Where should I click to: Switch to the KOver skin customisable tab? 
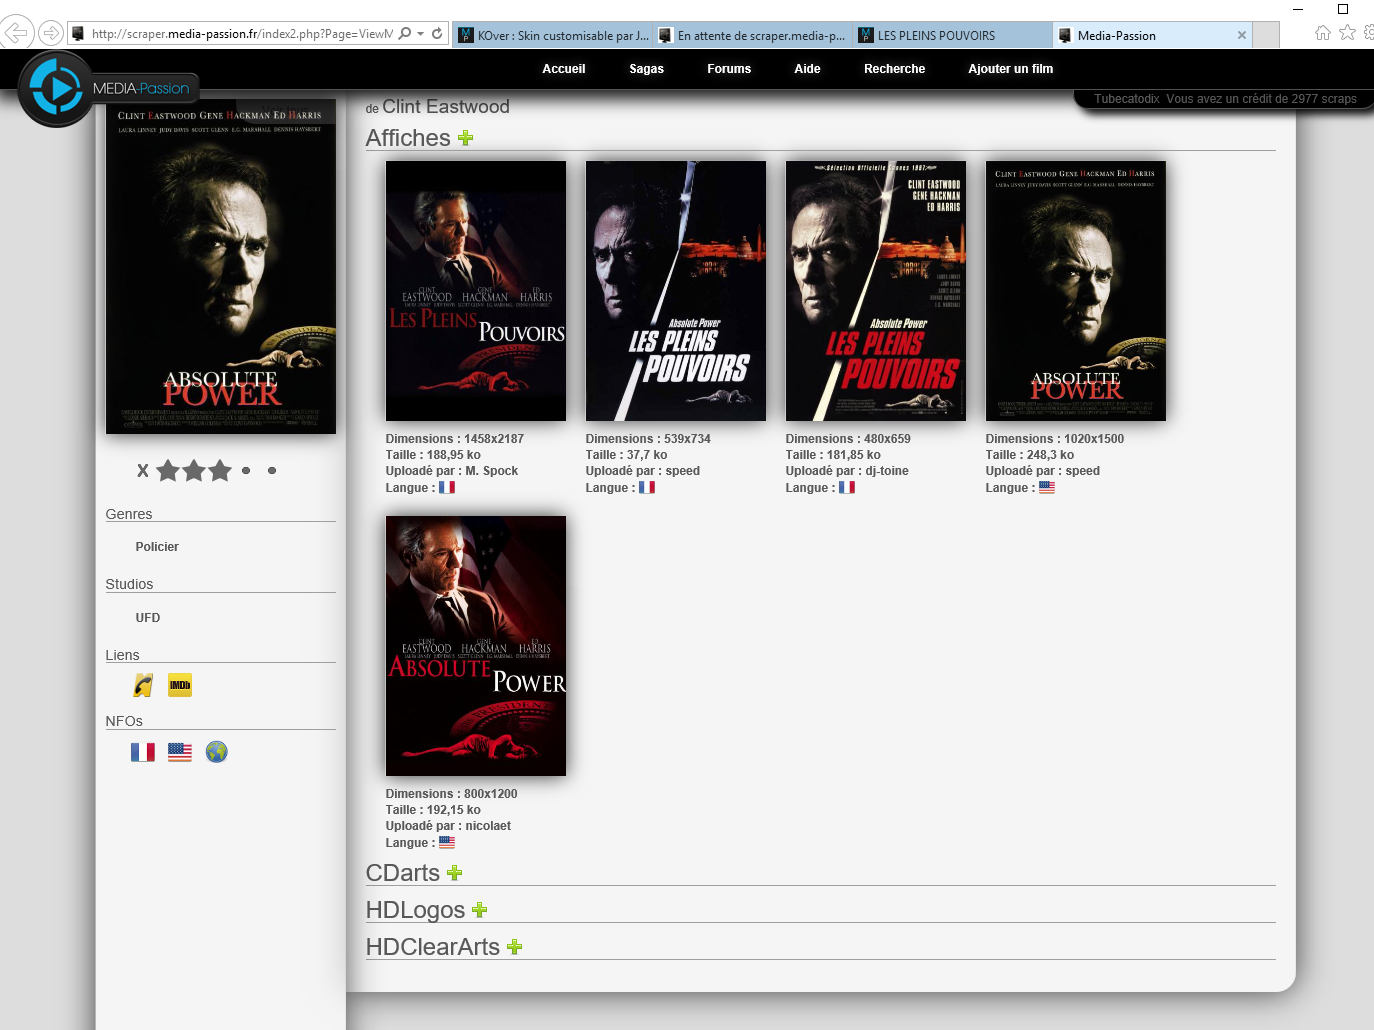552,35
